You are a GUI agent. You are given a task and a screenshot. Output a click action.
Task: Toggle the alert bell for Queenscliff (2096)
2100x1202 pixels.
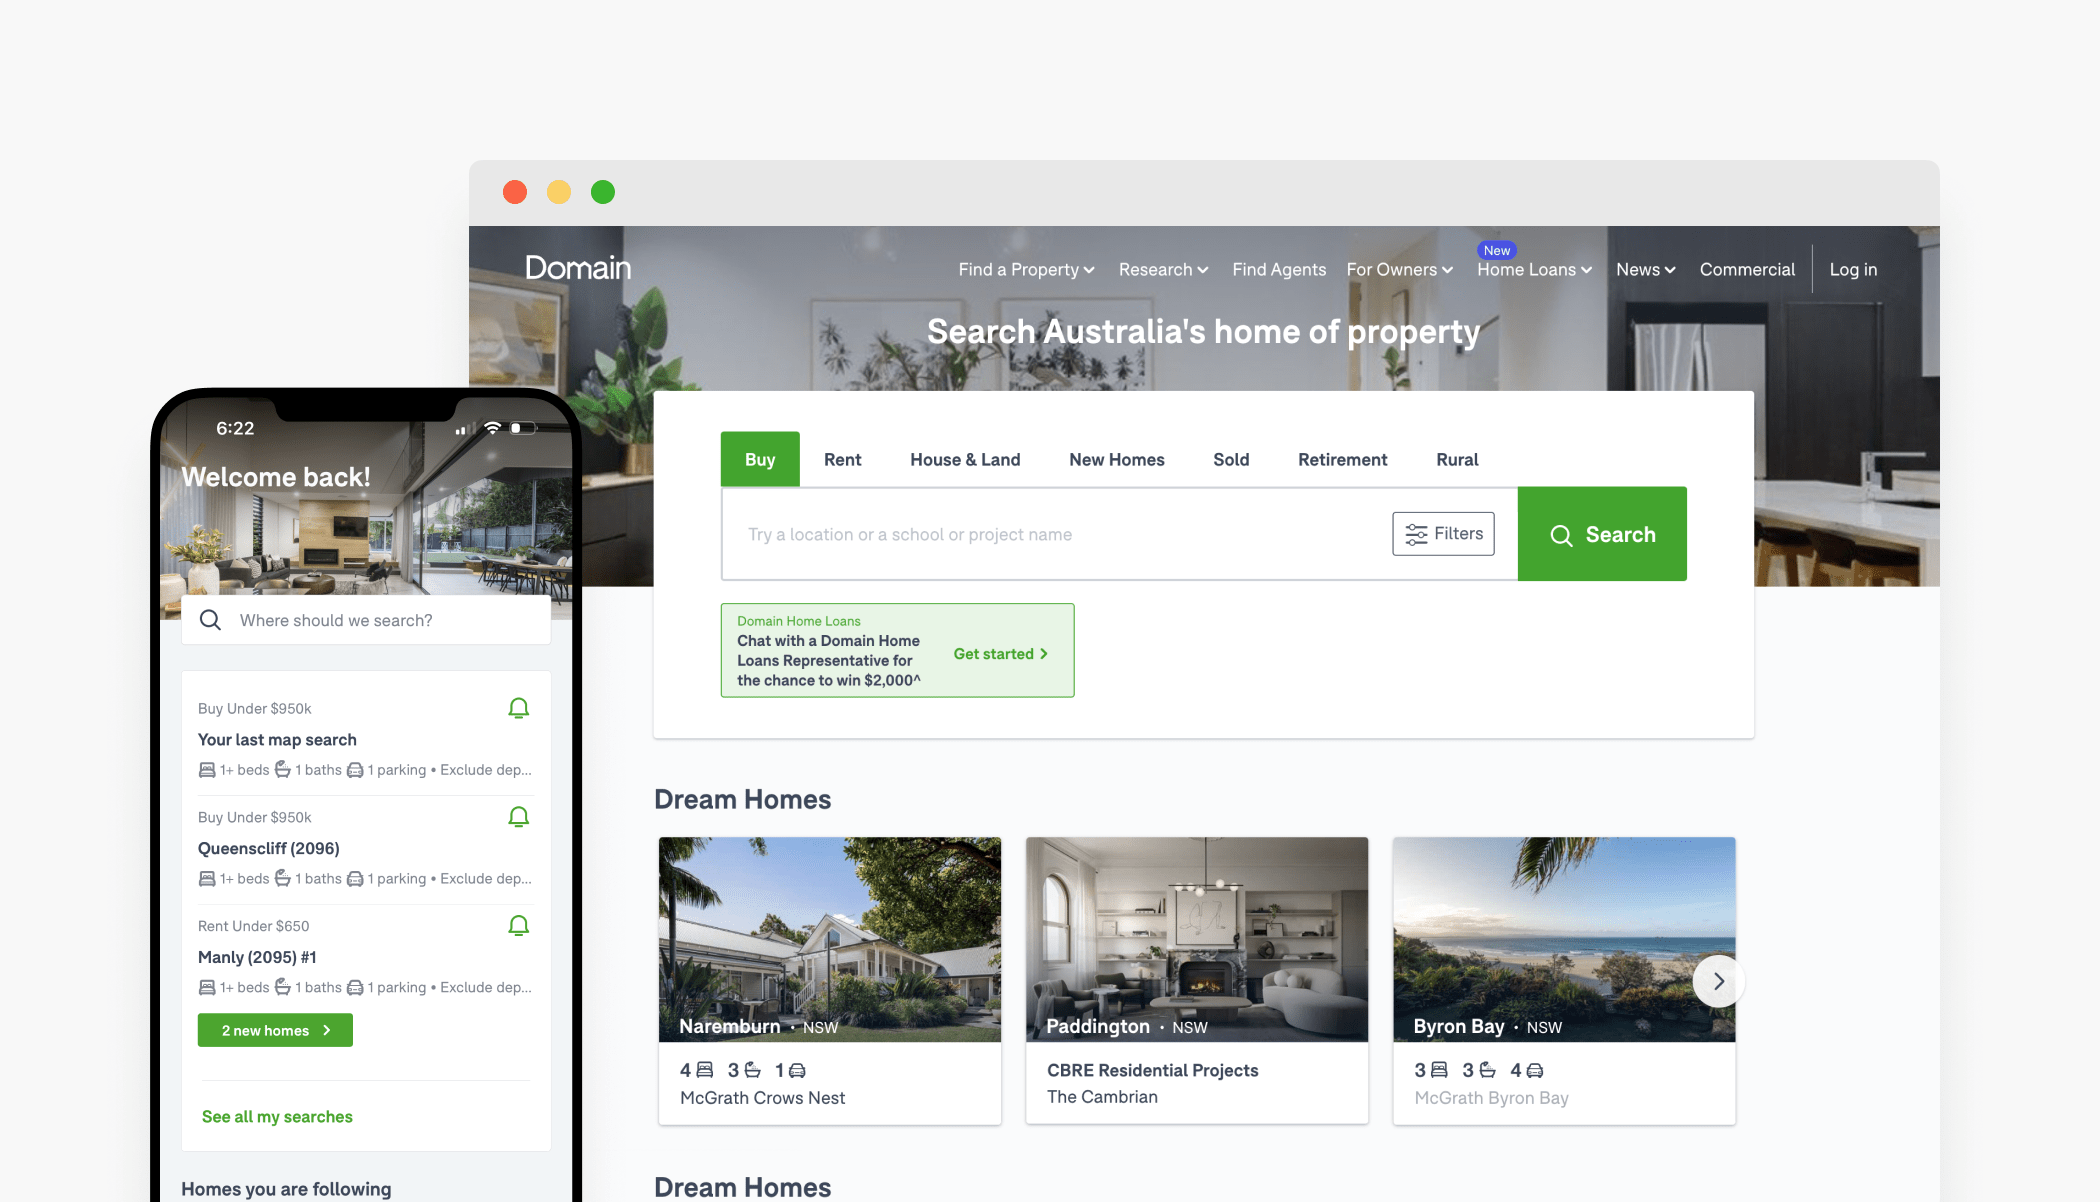(x=518, y=818)
